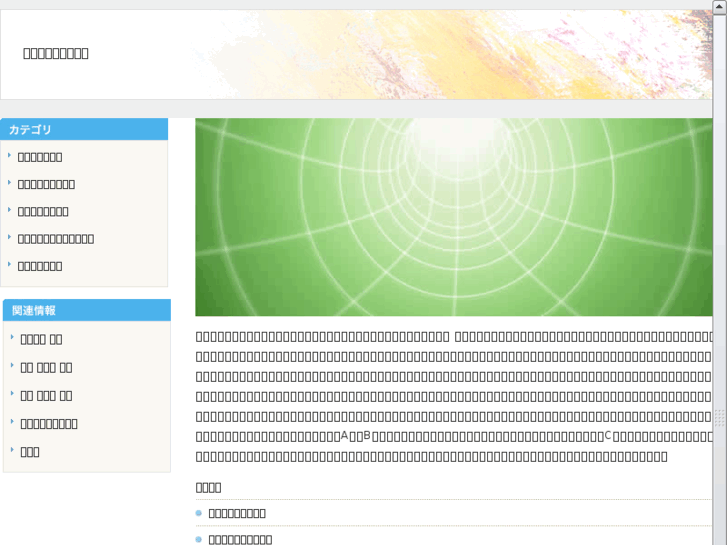
Task: Open the last link in the カテゴリ list
Action: click(40, 266)
